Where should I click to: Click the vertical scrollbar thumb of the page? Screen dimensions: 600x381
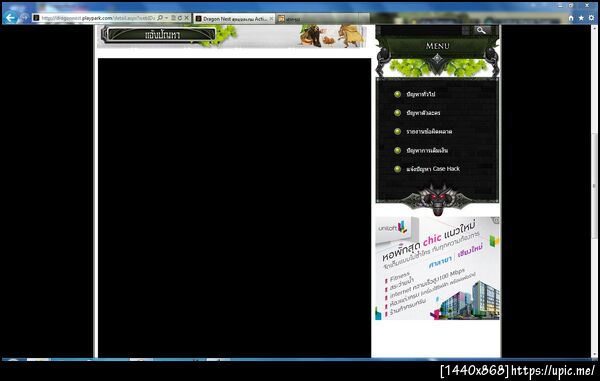[595, 186]
